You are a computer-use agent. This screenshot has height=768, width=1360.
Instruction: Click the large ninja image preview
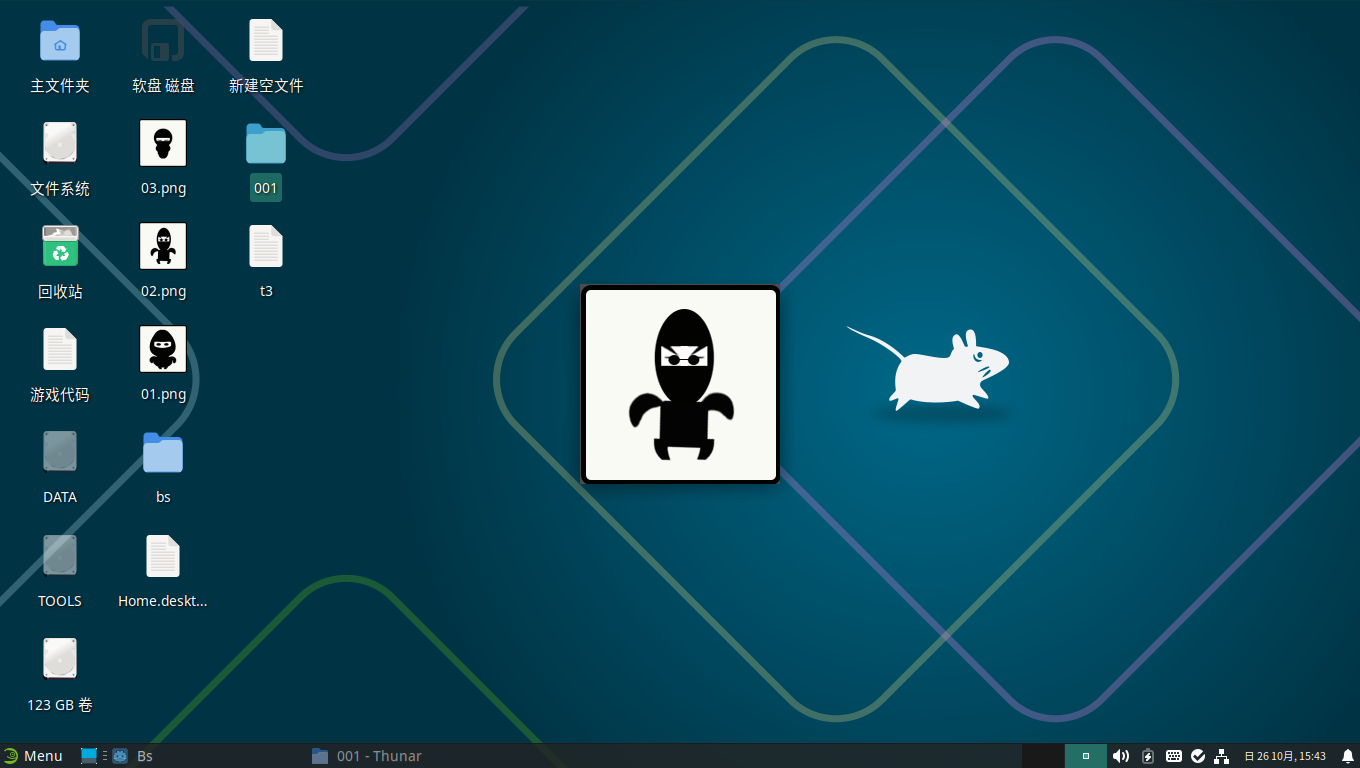tap(680, 384)
